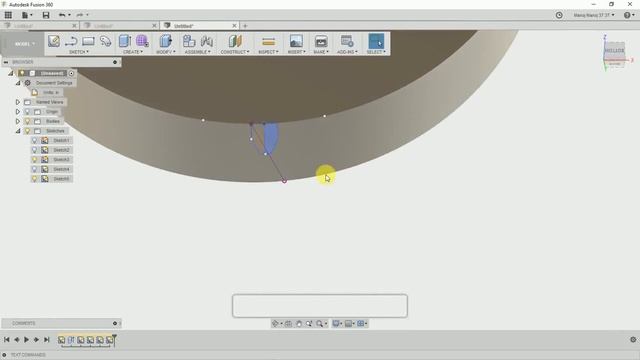
Task: Toggle the Sketch4 light bulb
Action: (35, 169)
